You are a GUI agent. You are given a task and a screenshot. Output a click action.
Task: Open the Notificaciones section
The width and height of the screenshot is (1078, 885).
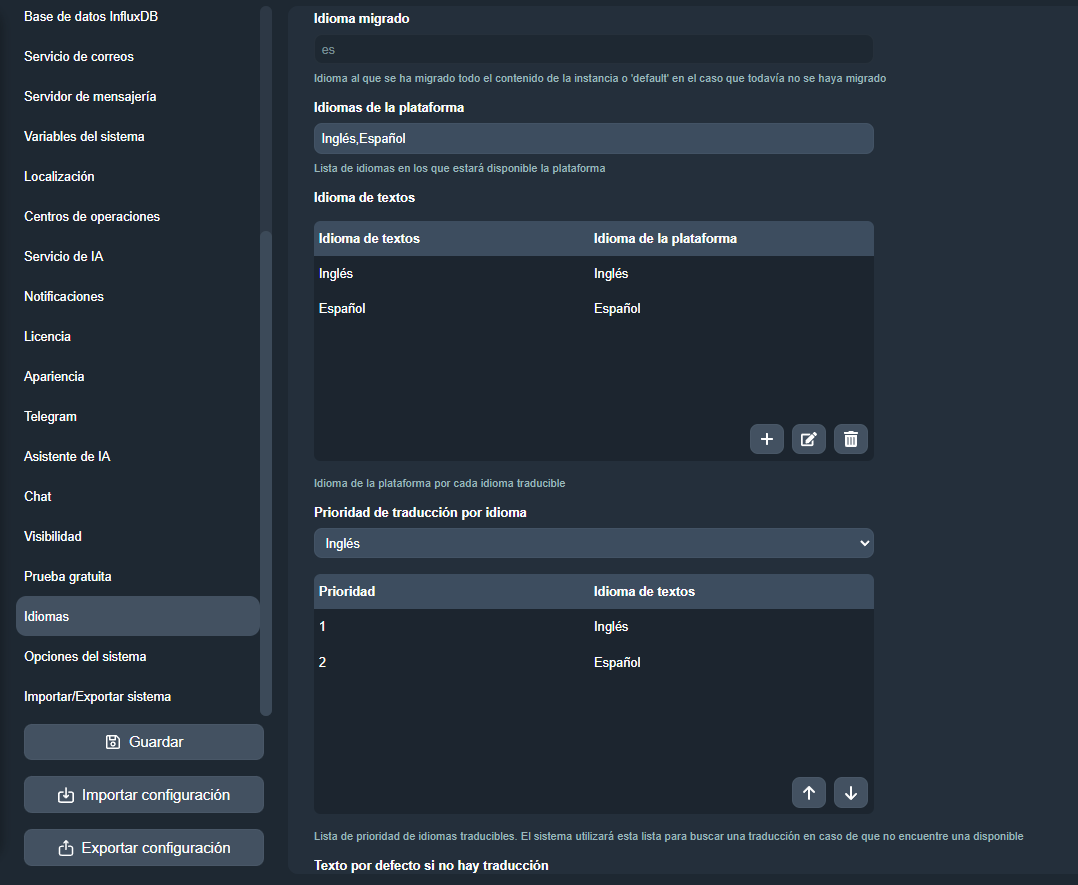[x=63, y=296]
